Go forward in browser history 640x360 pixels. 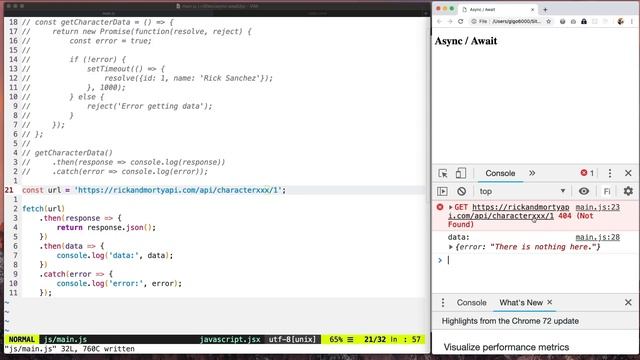pyautogui.click(x=450, y=21)
